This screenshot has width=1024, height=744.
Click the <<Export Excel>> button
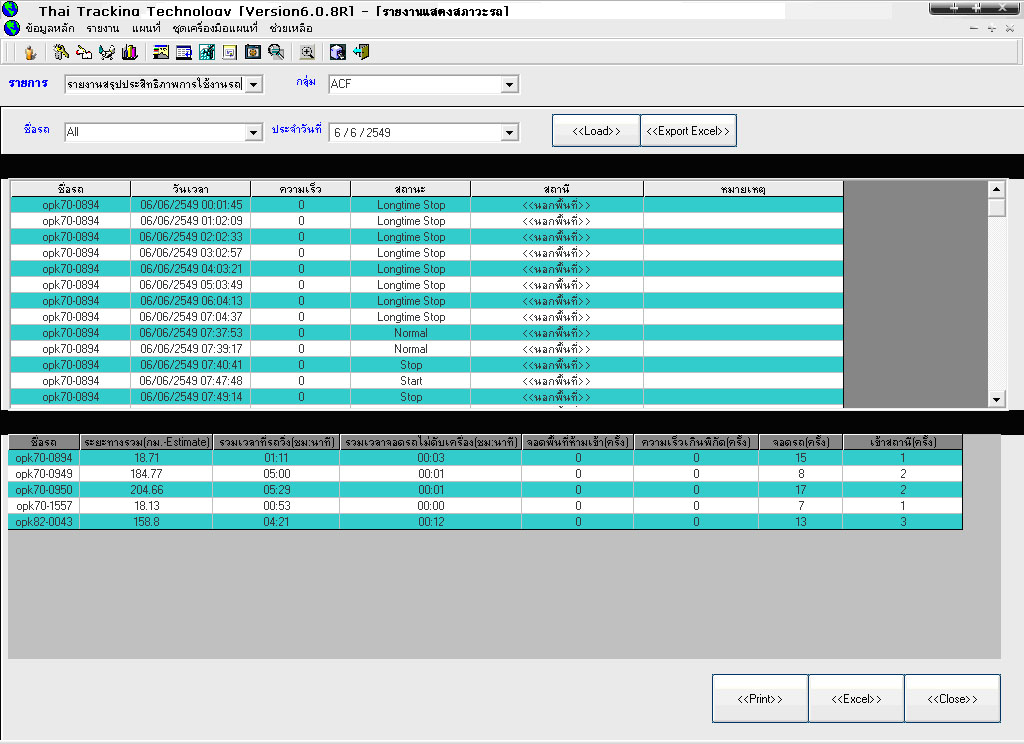688,131
